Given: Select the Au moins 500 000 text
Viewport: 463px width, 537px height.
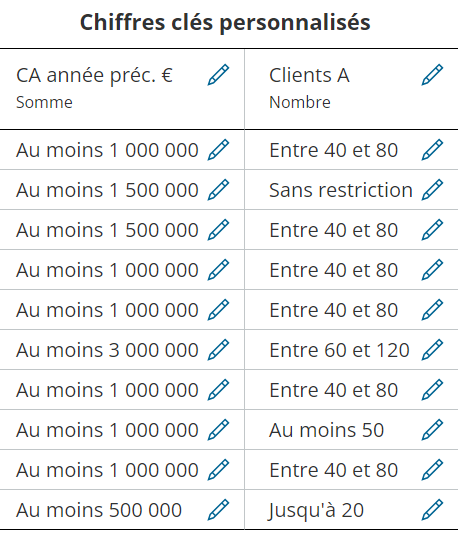Looking at the screenshot, I should [99, 510].
